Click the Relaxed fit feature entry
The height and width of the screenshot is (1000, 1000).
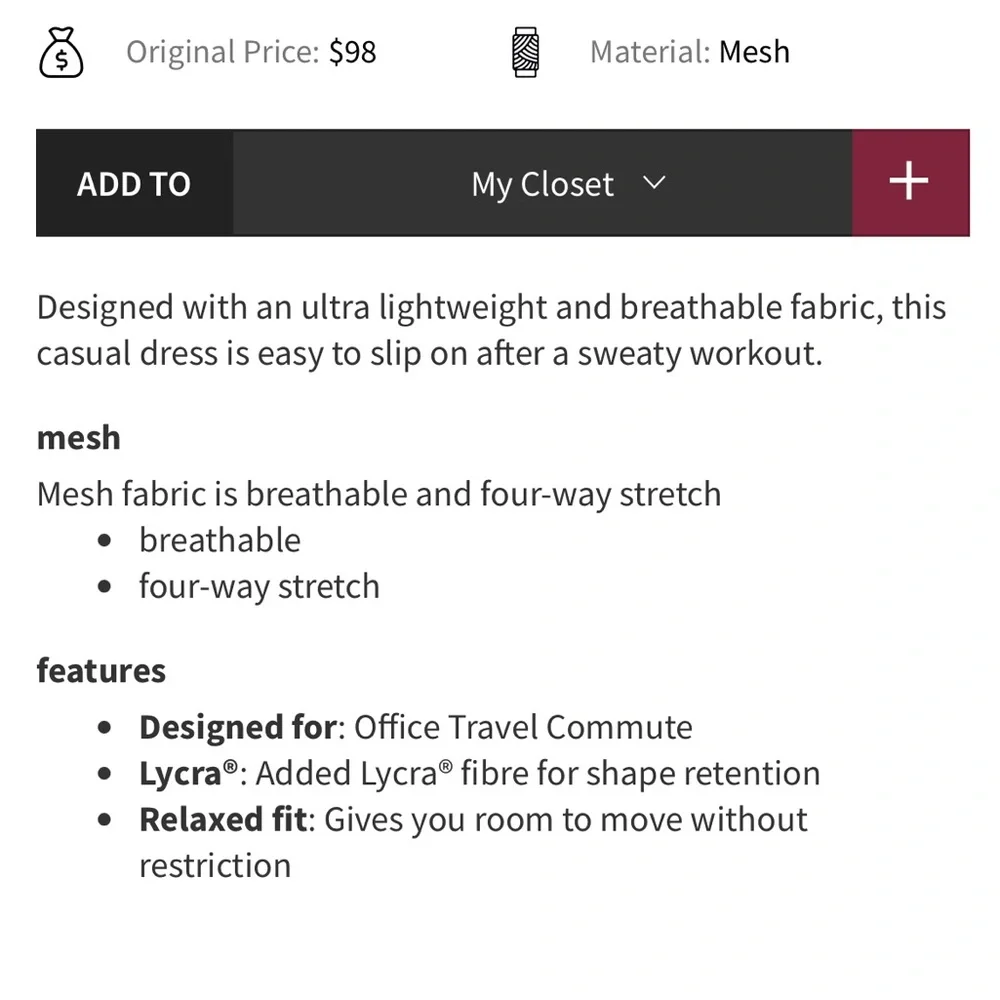(473, 842)
